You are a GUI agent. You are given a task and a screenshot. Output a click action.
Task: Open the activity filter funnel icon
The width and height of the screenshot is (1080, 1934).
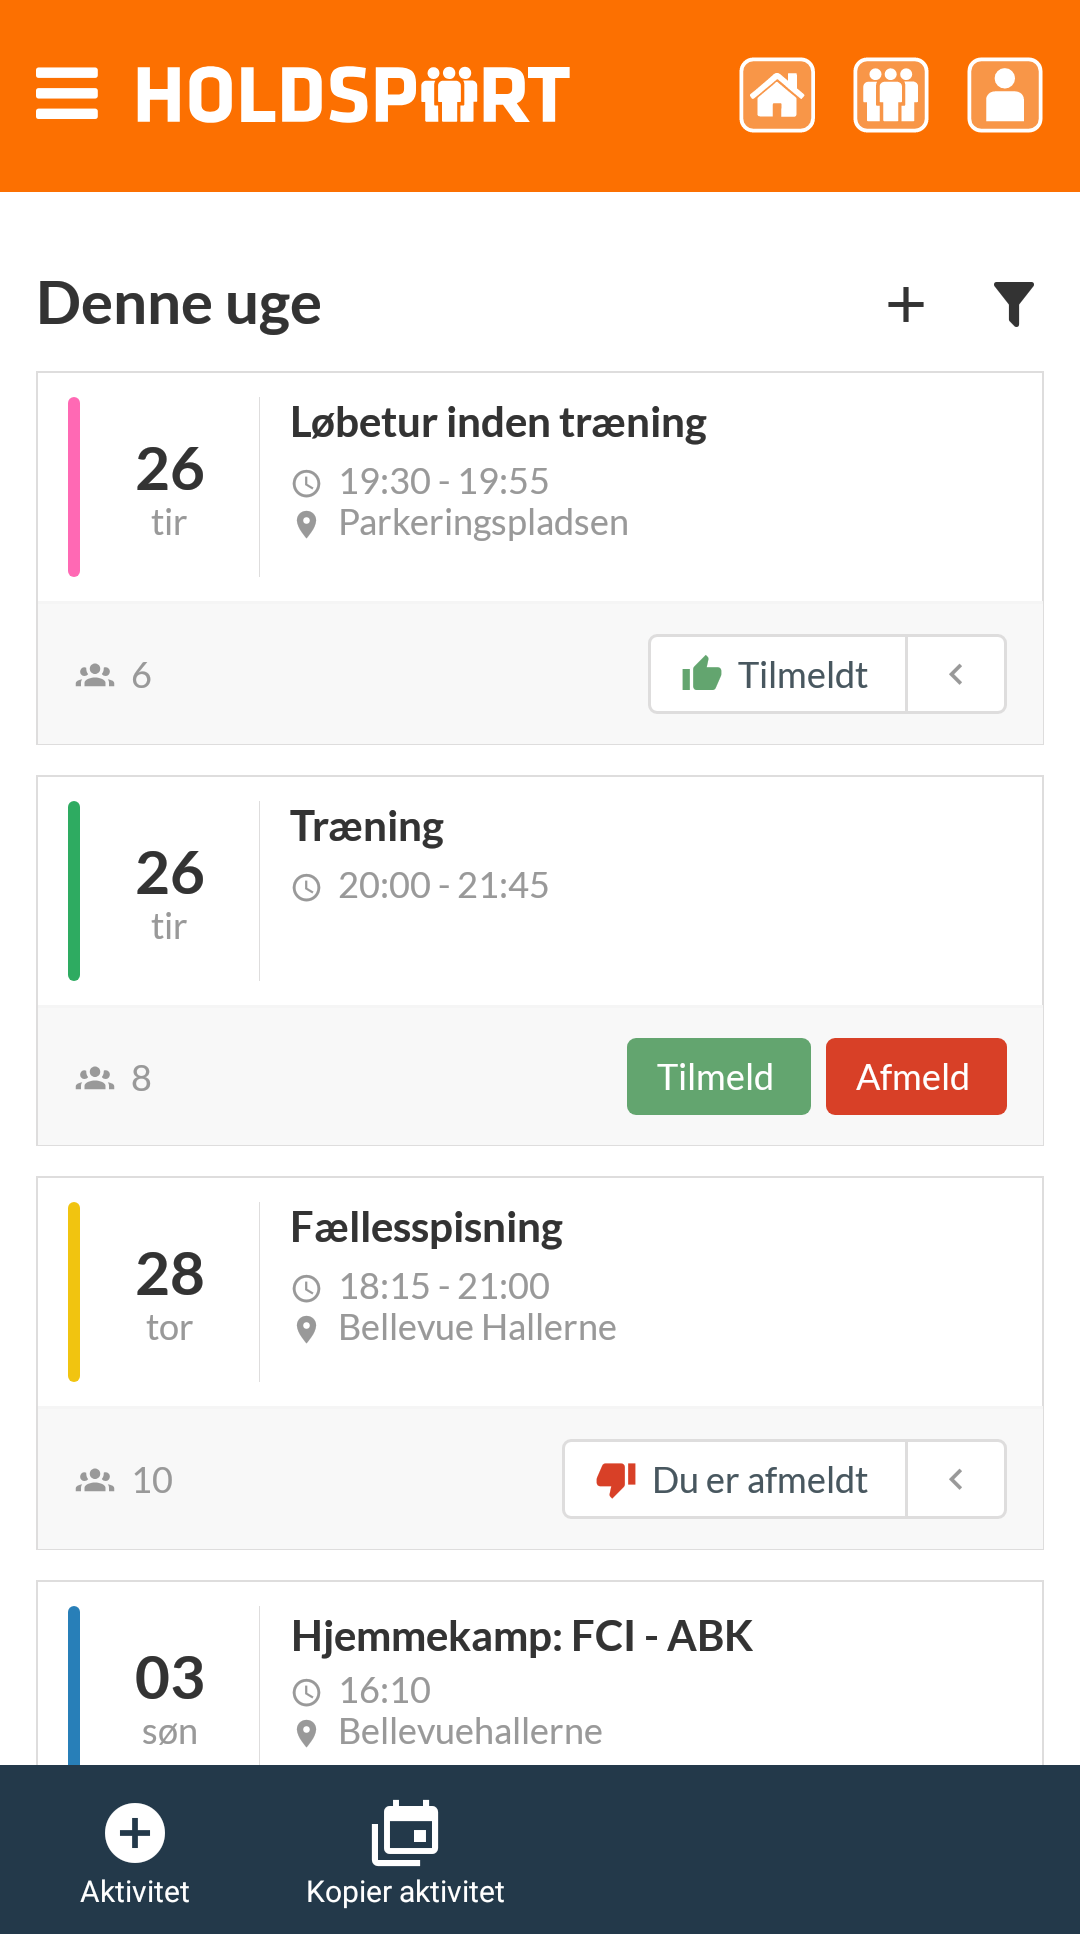tap(1013, 304)
